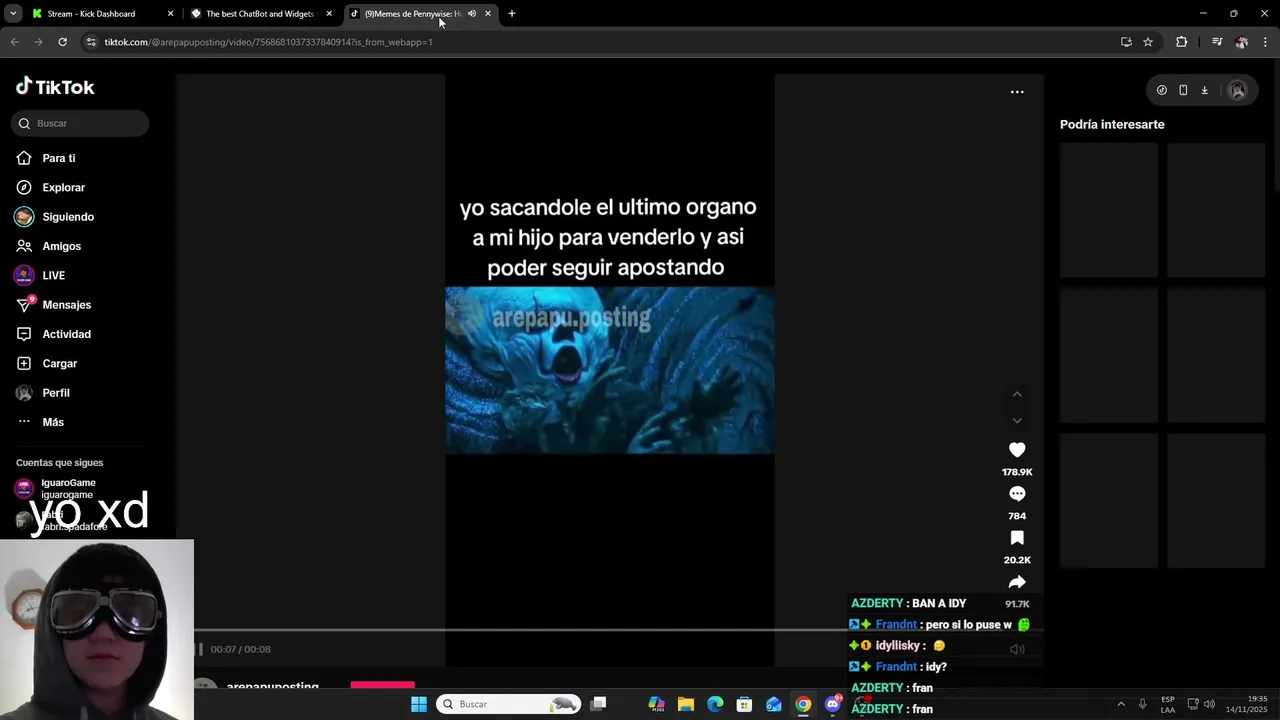Click the Cargar plus icon

[24, 363]
